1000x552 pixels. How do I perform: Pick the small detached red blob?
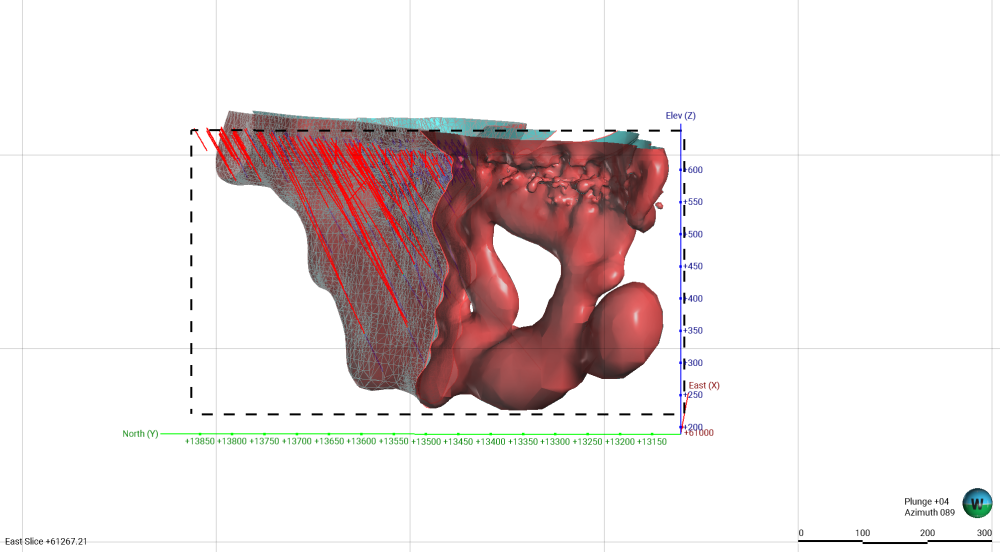point(659,205)
